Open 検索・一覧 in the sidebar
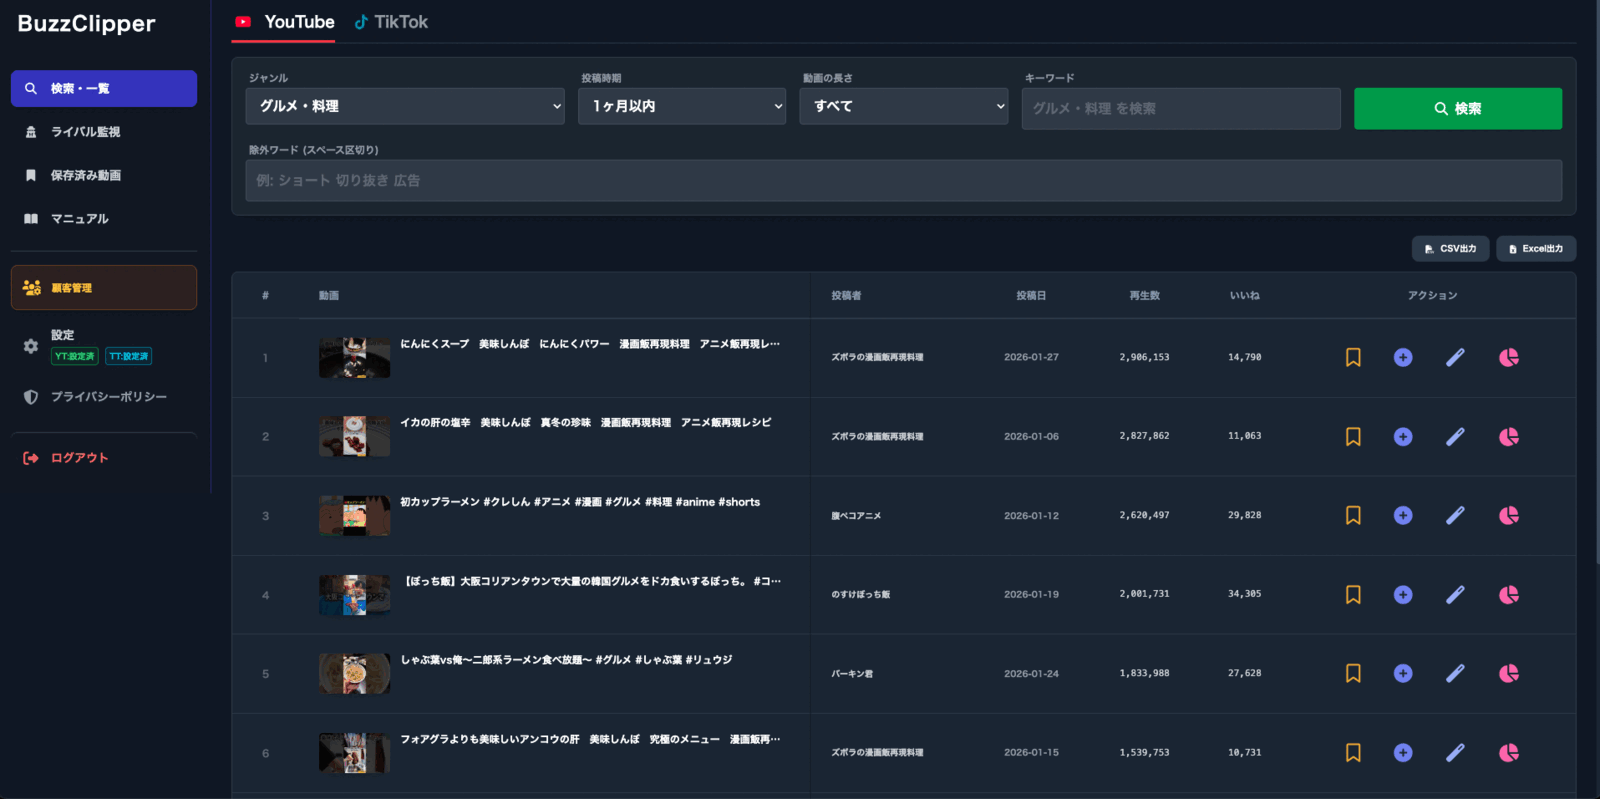Viewport: 1600px width, 799px height. point(104,88)
